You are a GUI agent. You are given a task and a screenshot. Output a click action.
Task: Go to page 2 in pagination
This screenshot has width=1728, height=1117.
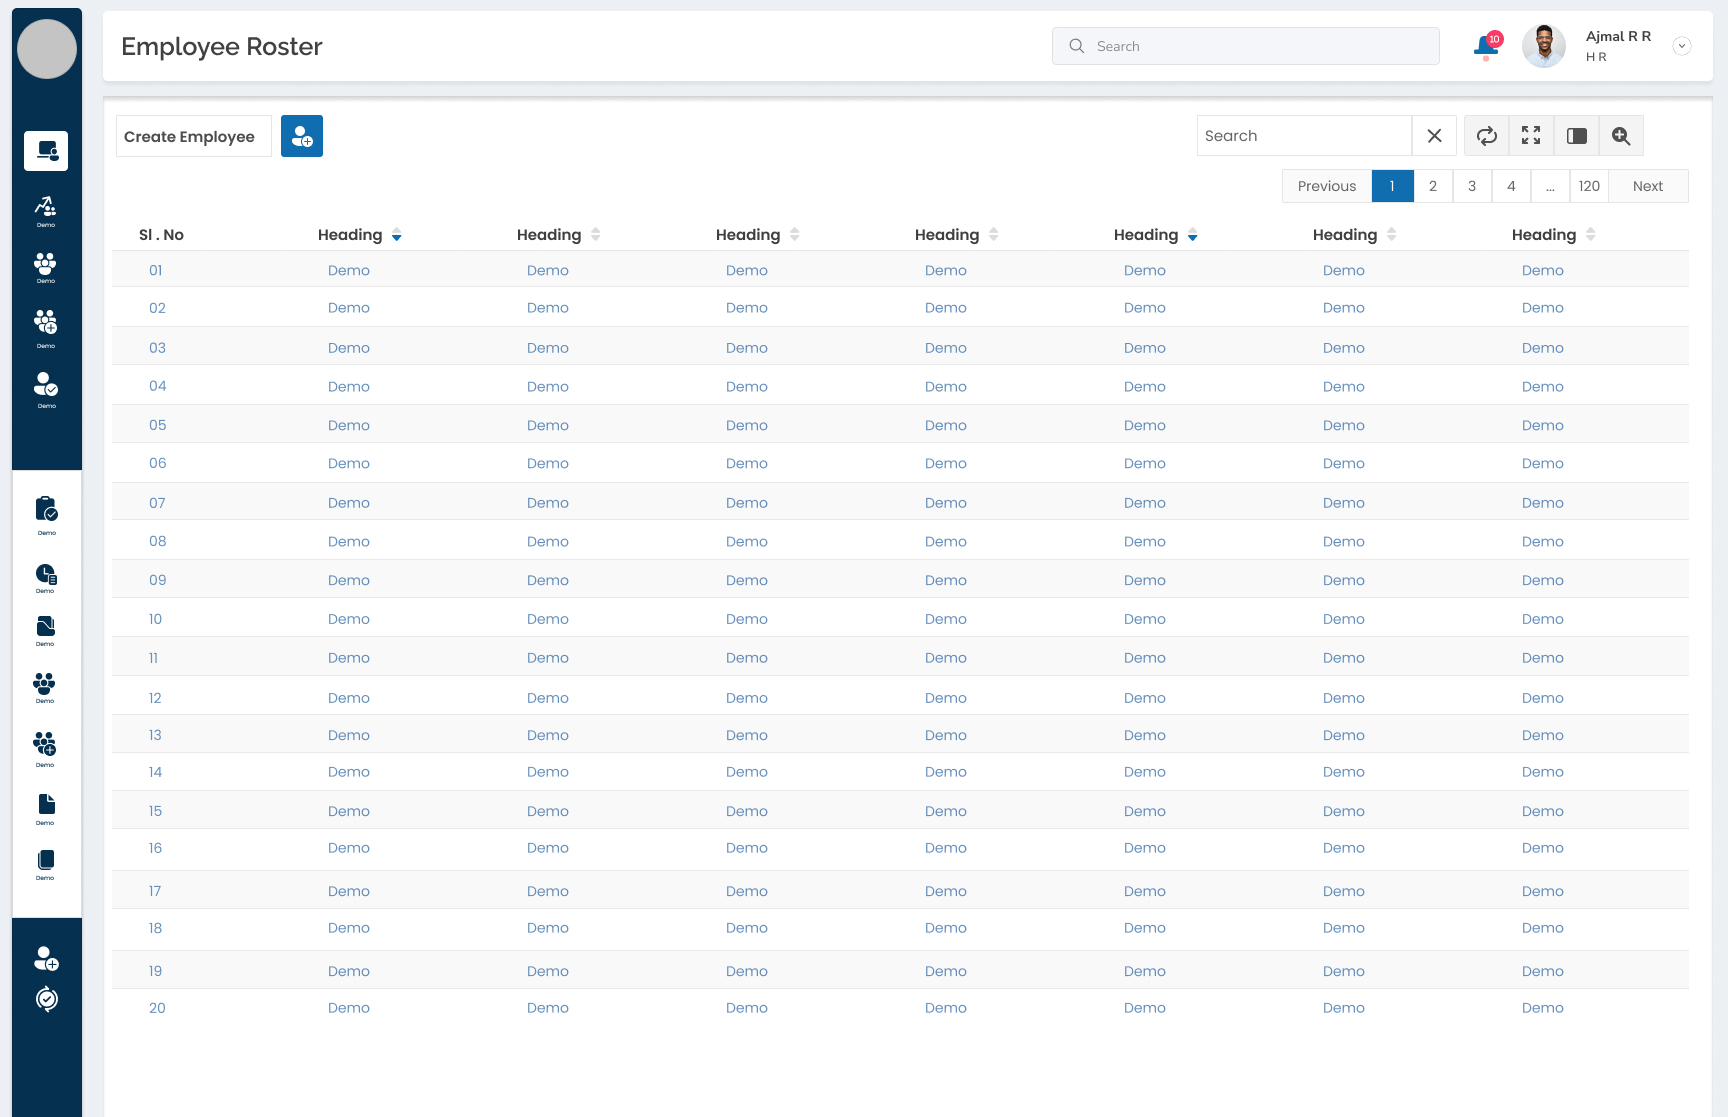point(1433,186)
